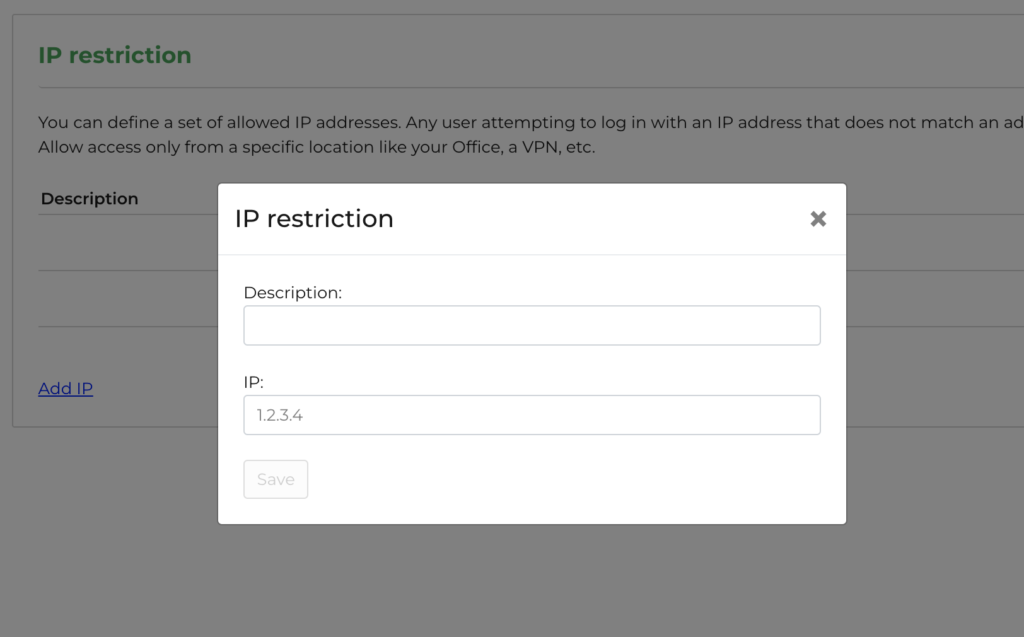Select the Description column header
Viewport: 1024px width, 637px height.
pos(89,198)
